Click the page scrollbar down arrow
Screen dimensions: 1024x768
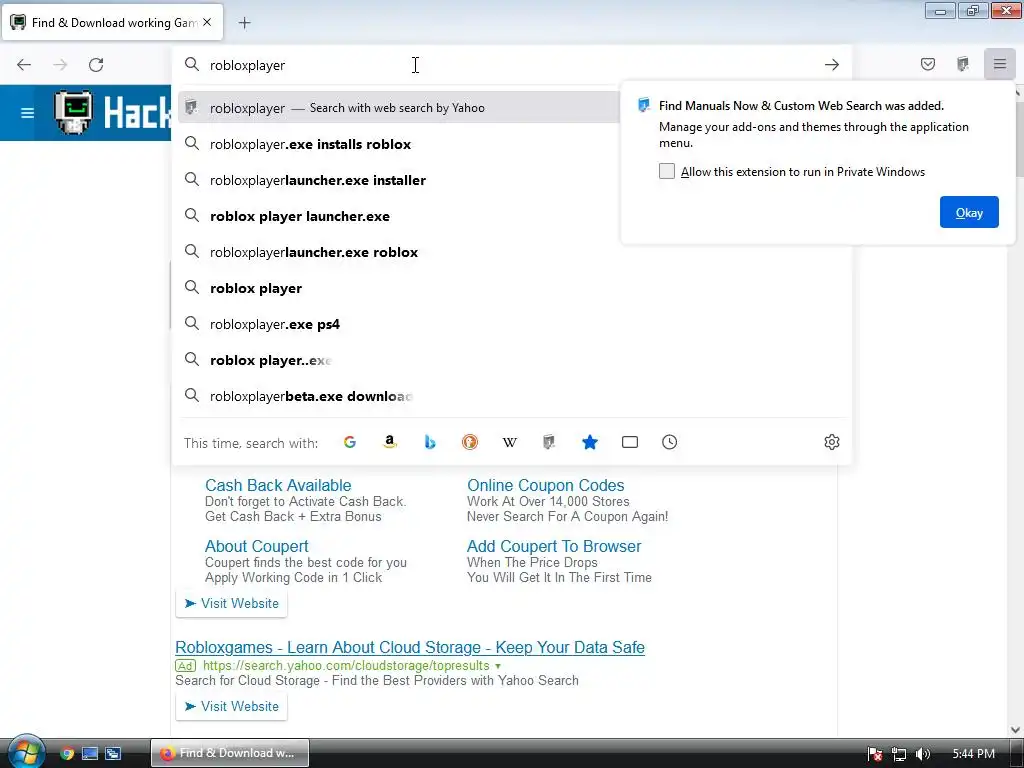coord(1016,729)
